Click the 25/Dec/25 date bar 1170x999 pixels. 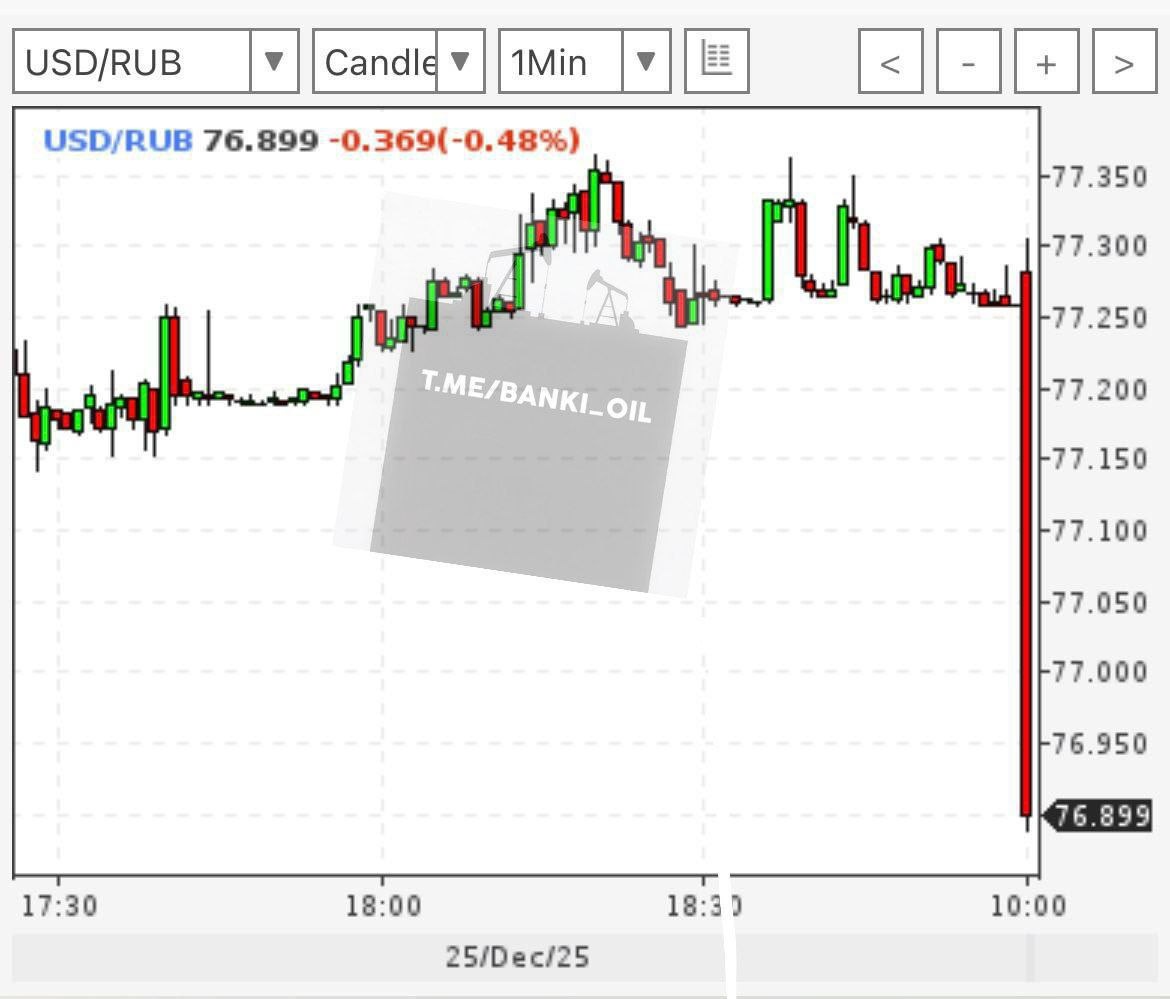518,957
